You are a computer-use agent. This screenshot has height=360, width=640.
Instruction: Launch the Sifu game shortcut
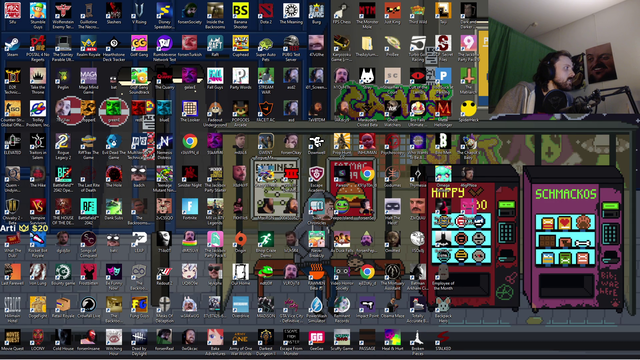coord(12,11)
